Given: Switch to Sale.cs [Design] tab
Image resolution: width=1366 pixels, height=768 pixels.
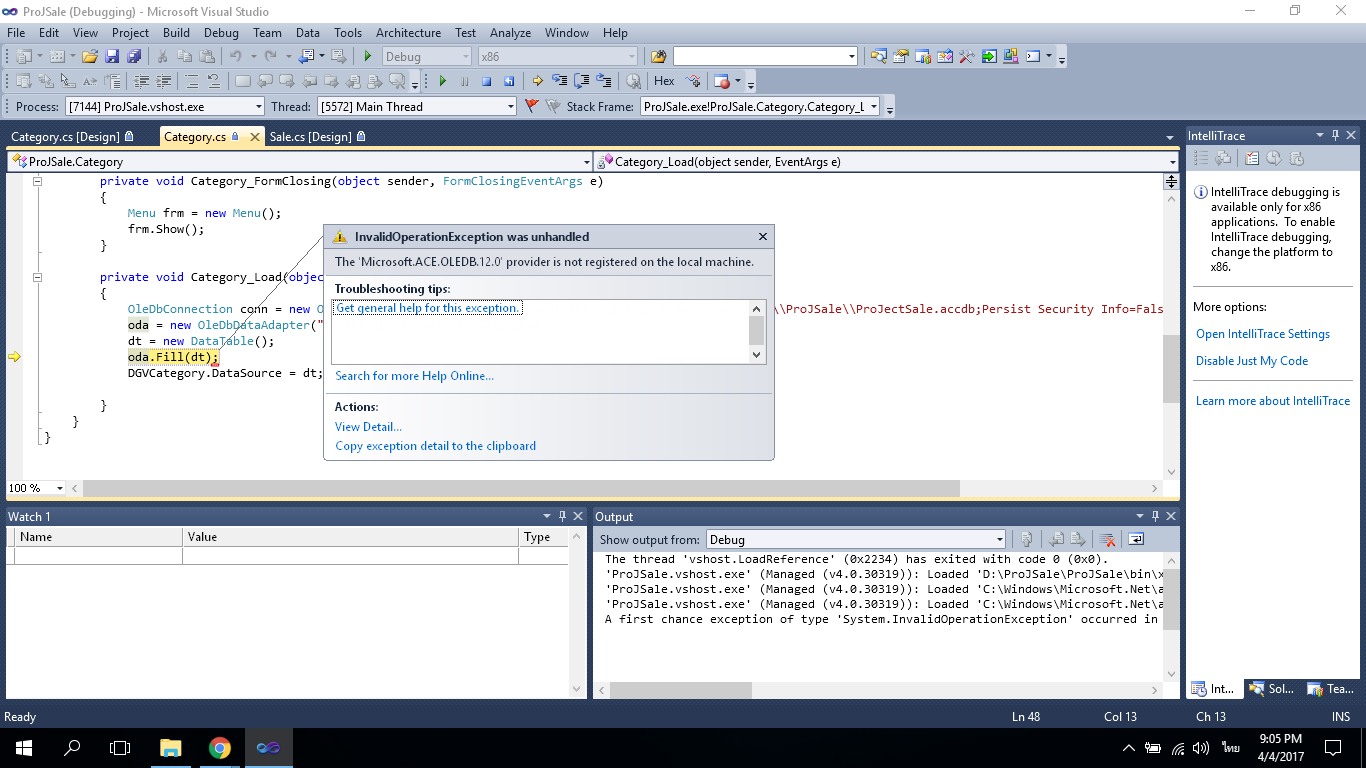Looking at the screenshot, I should pos(317,136).
